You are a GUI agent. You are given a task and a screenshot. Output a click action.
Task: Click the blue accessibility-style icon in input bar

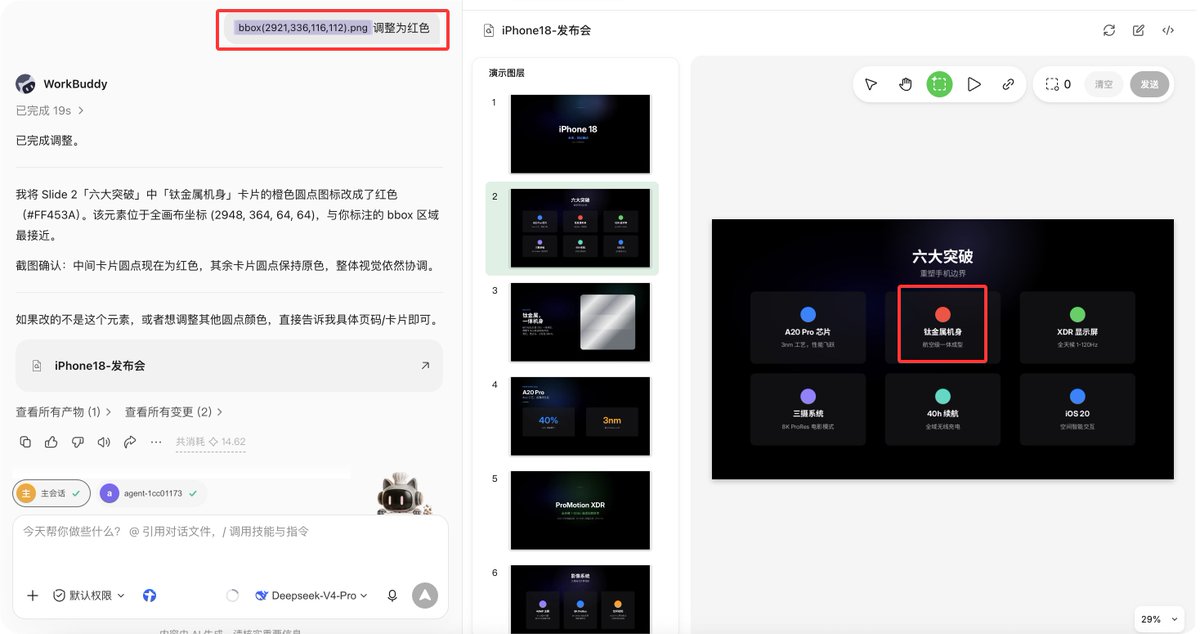pos(149,595)
